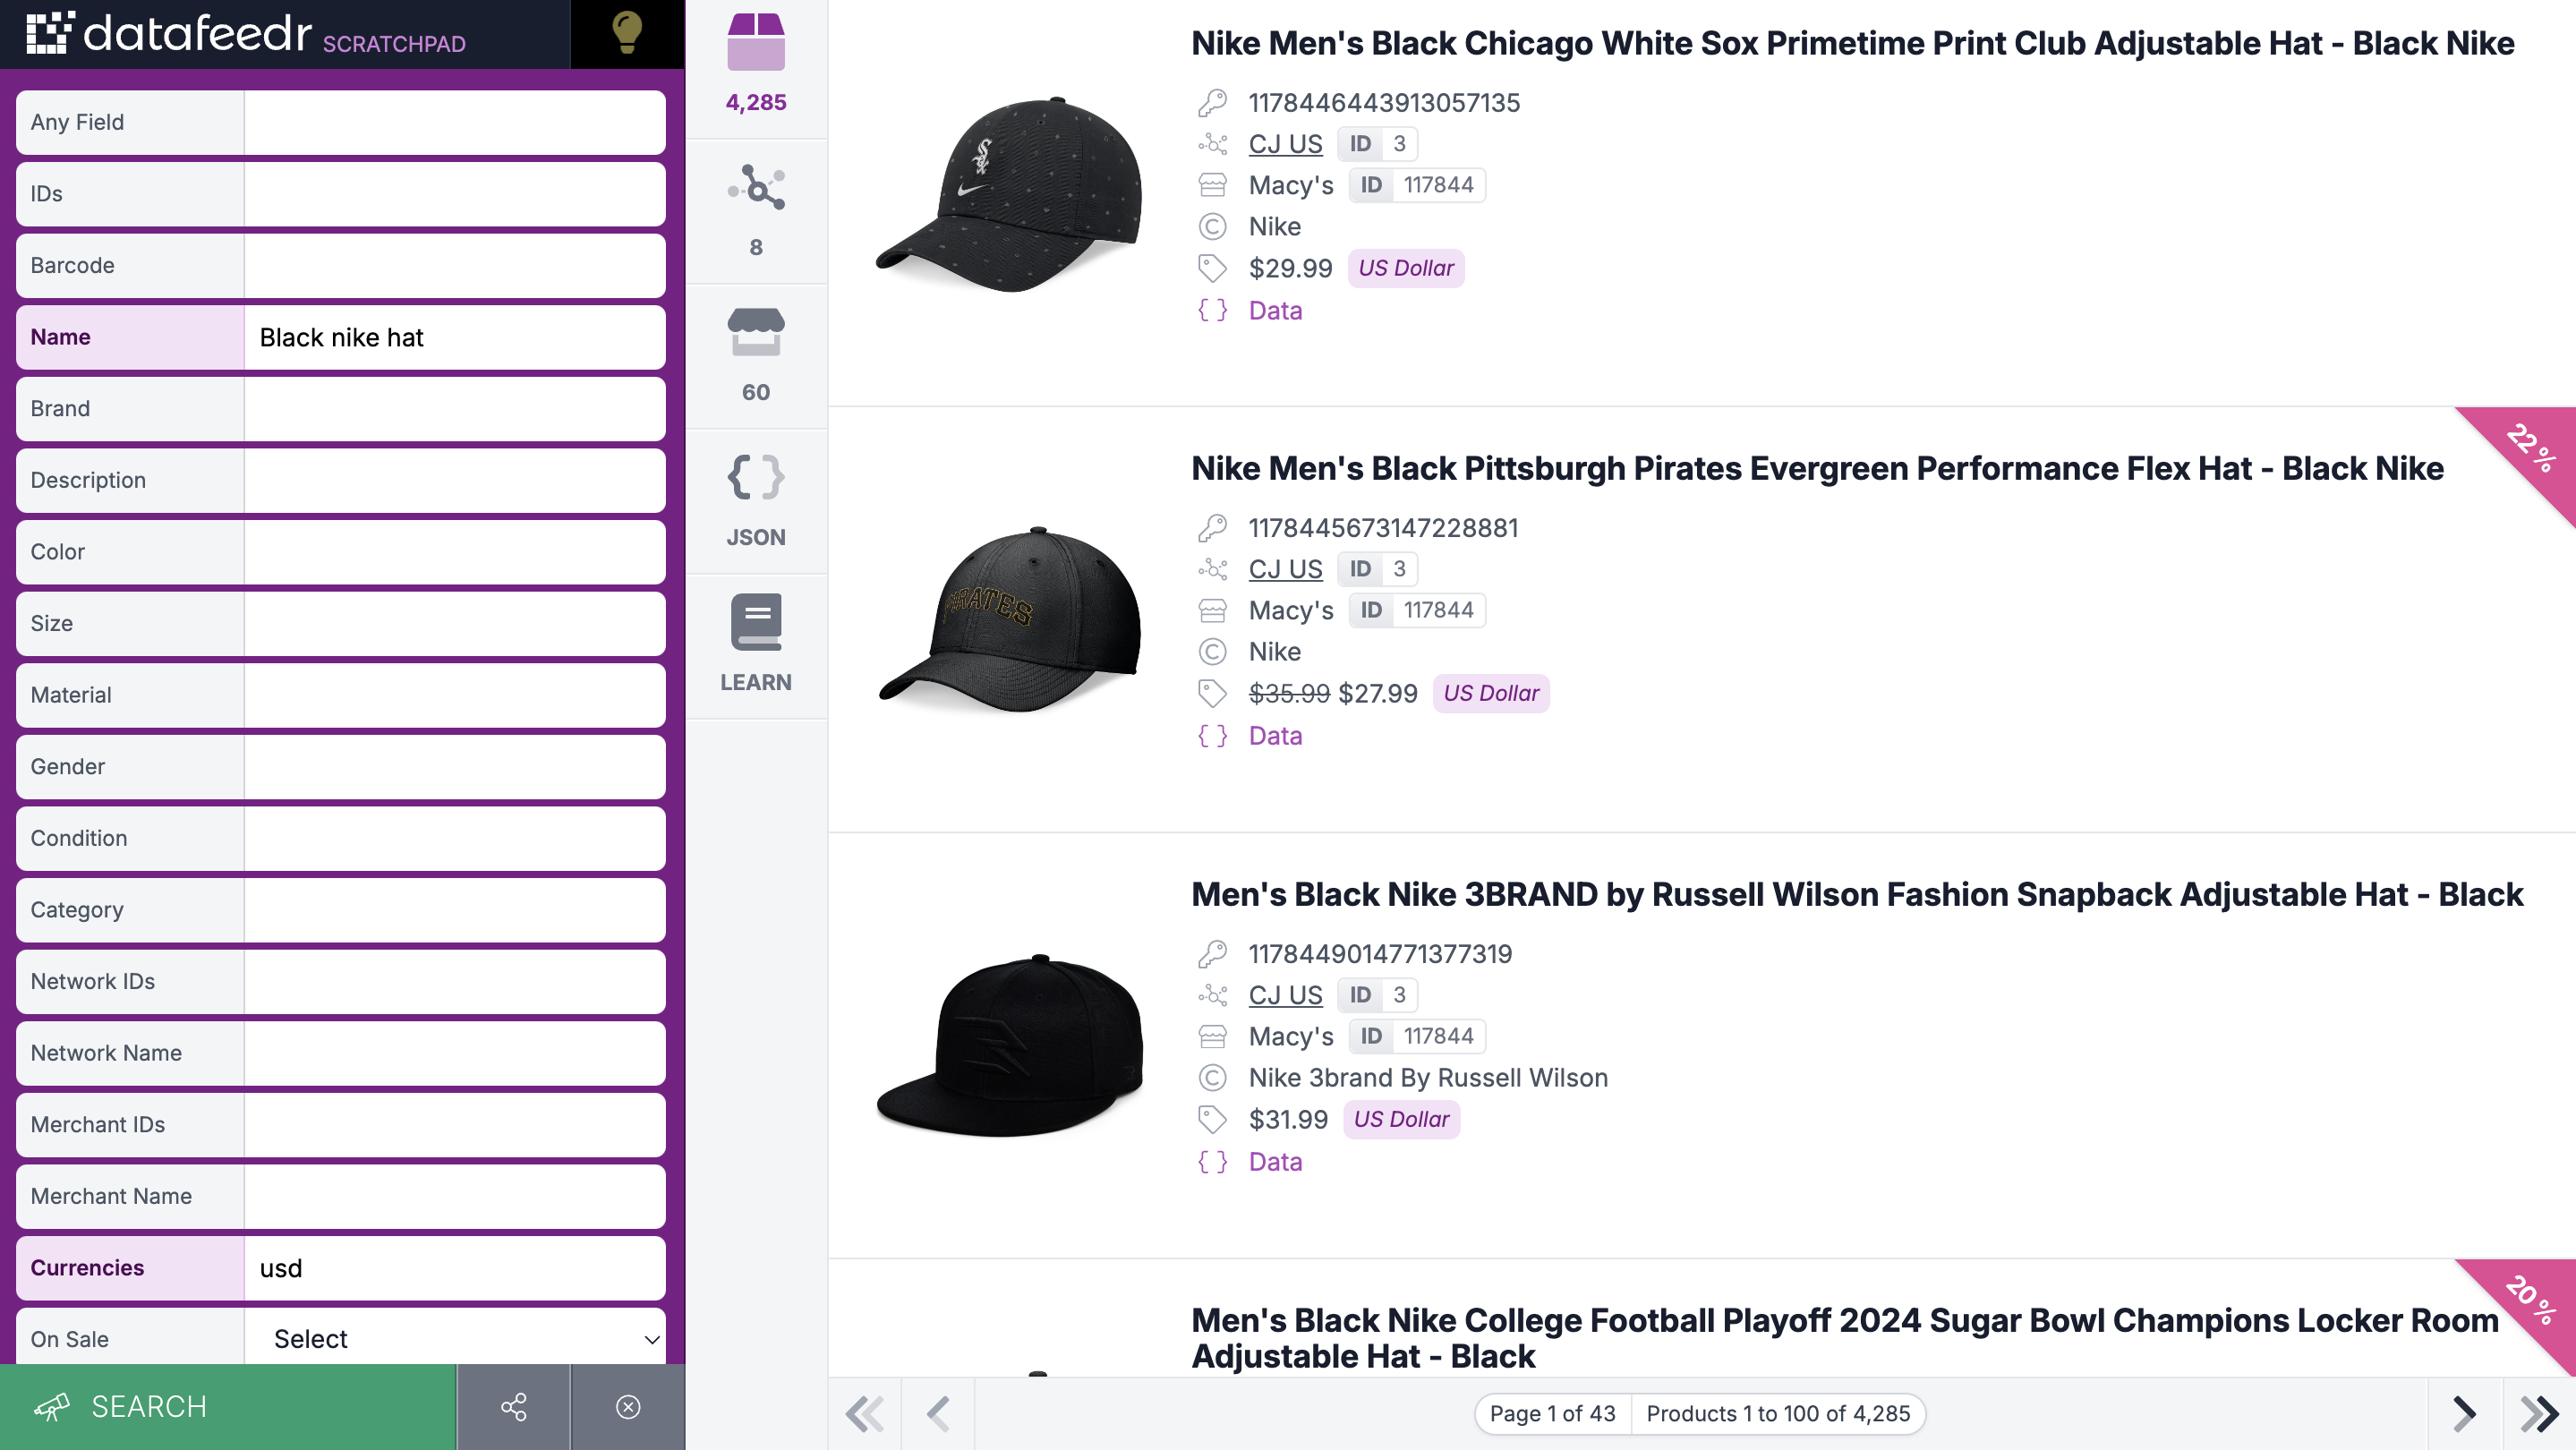Click US Dollar badge beside $29.99
The height and width of the screenshot is (1450, 2576).
(x=1406, y=268)
